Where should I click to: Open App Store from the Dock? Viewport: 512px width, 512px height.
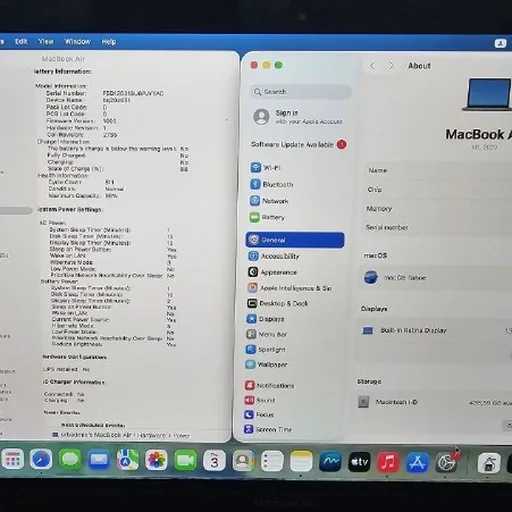417,462
